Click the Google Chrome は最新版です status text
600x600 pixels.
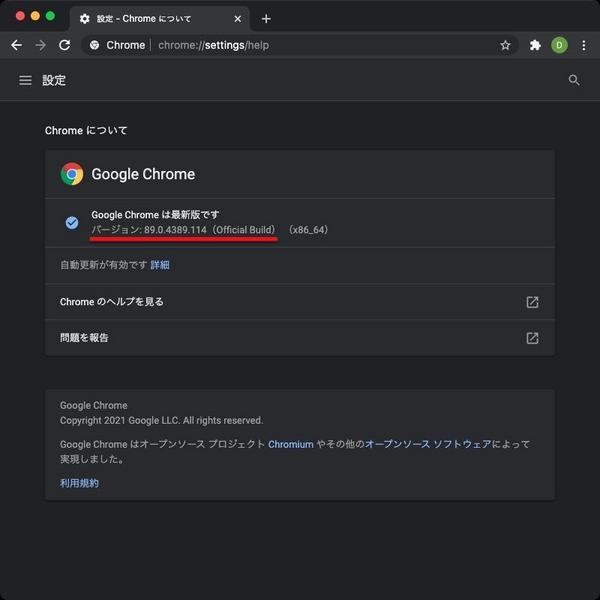pyautogui.click(x=155, y=215)
